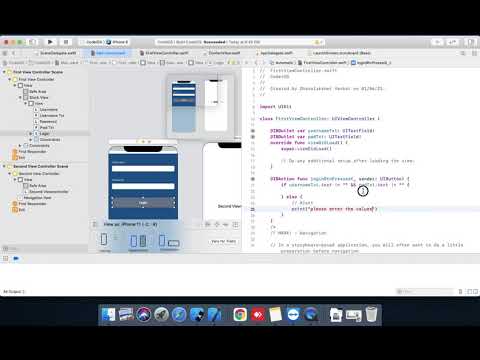The height and width of the screenshot is (360, 480).
Task: Click the yellow warning indicator in status bar
Action: [x=317, y=42]
